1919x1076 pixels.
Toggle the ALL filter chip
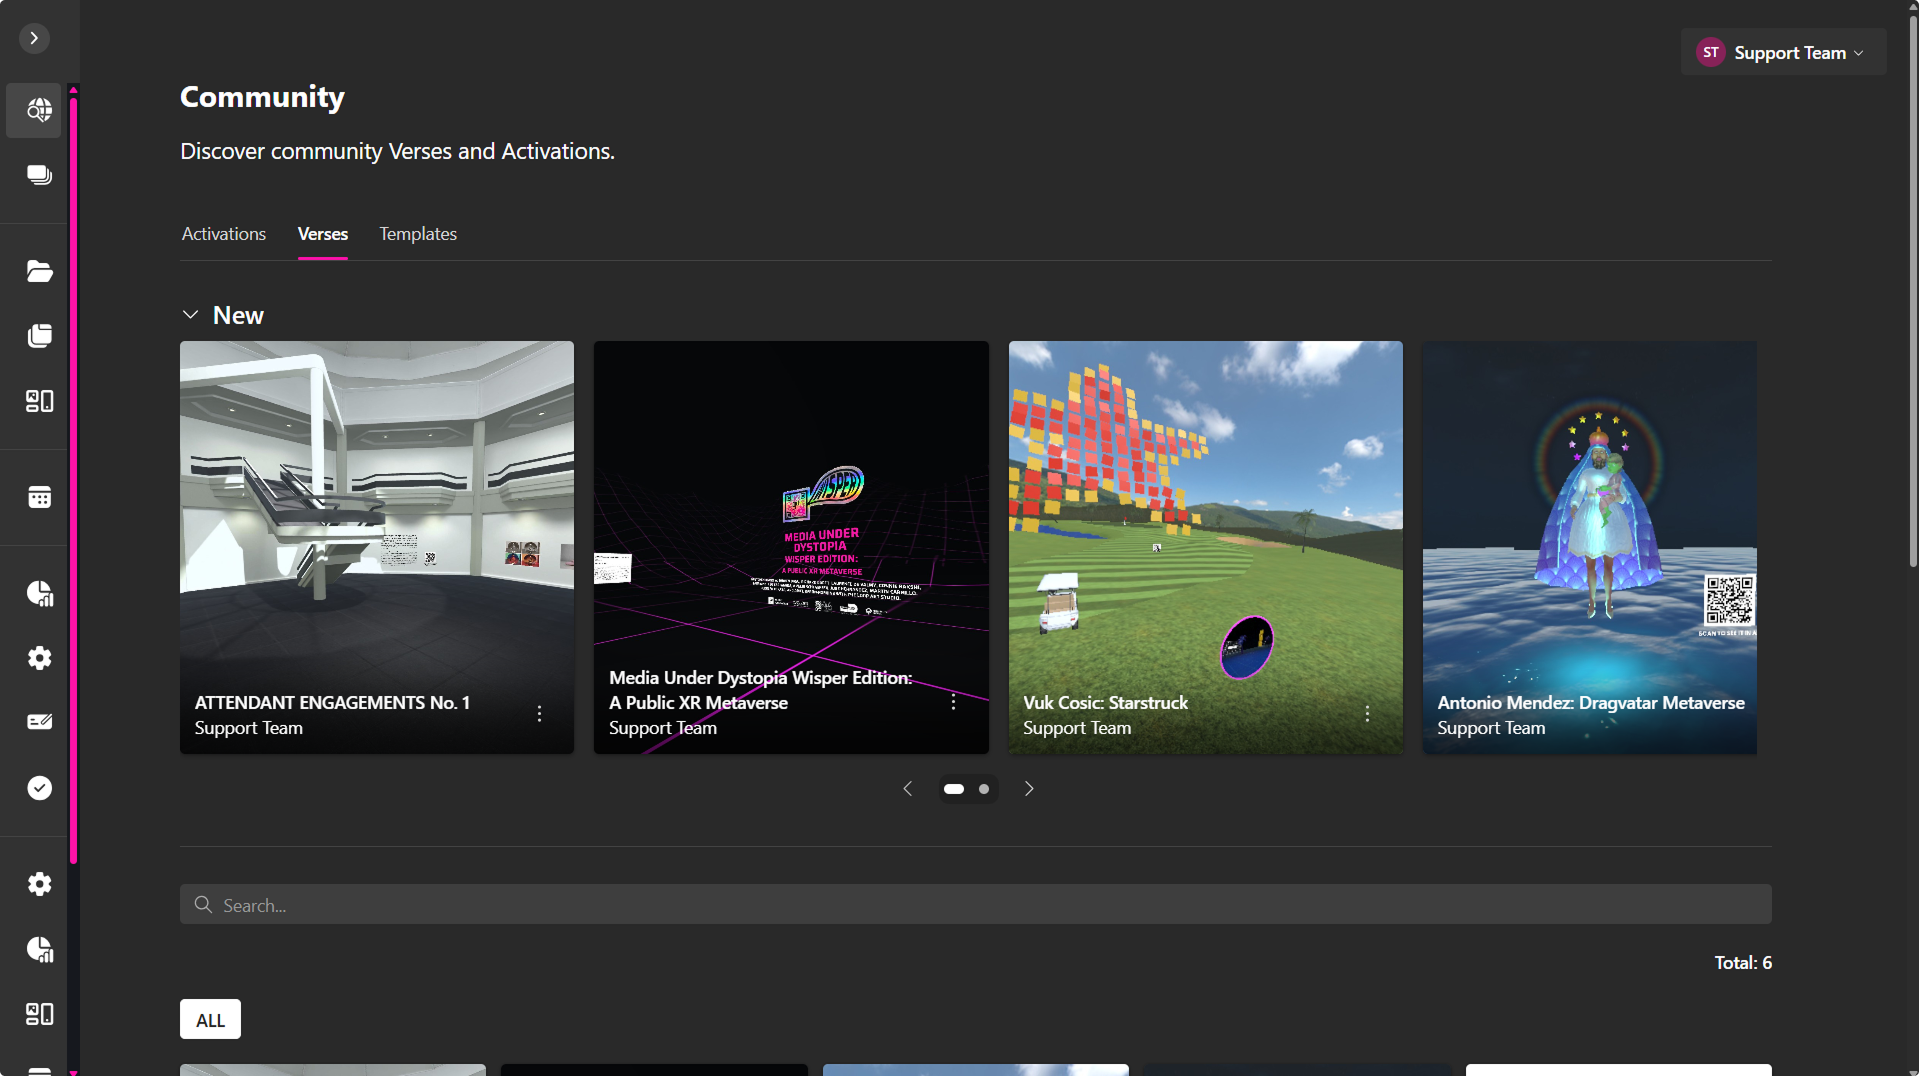coord(210,1020)
